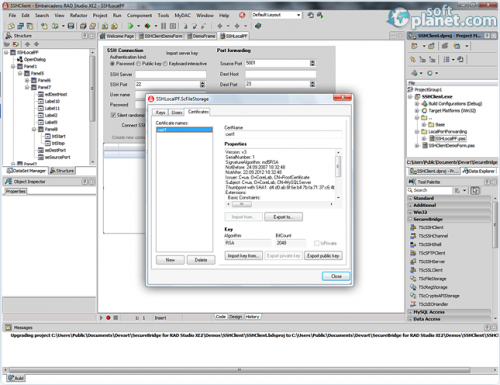Switch to Users tab in dialog
This screenshot has height=385, width=500.
click(177, 112)
